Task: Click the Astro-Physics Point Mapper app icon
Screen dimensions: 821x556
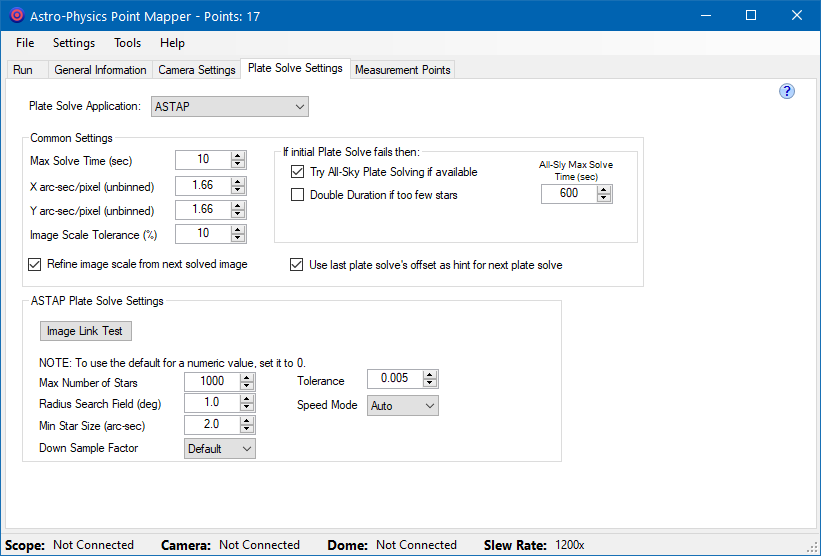Action: point(17,16)
